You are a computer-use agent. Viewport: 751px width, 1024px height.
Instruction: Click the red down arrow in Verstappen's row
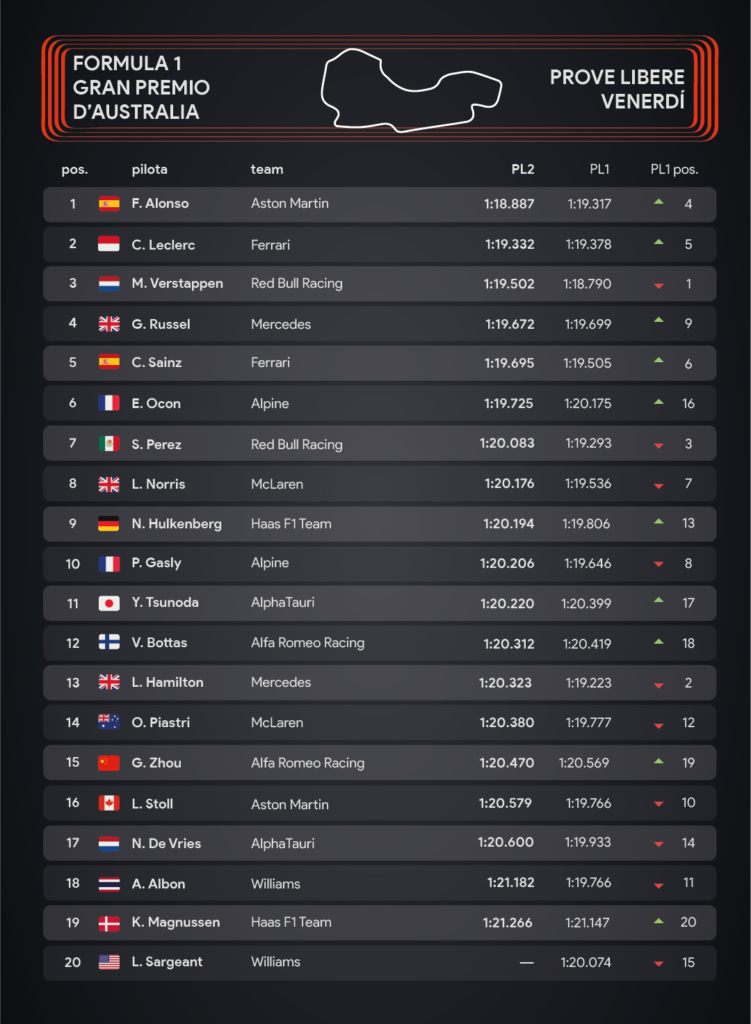click(x=659, y=285)
